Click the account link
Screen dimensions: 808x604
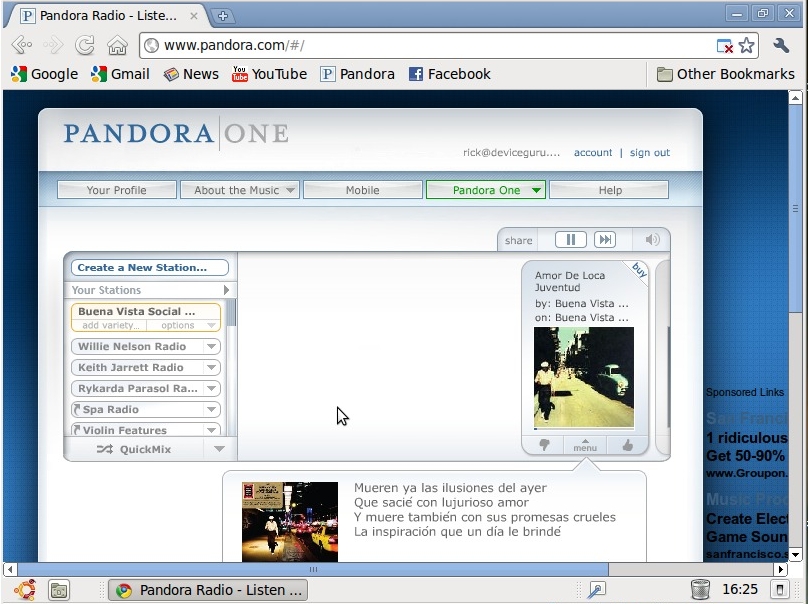[593, 153]
